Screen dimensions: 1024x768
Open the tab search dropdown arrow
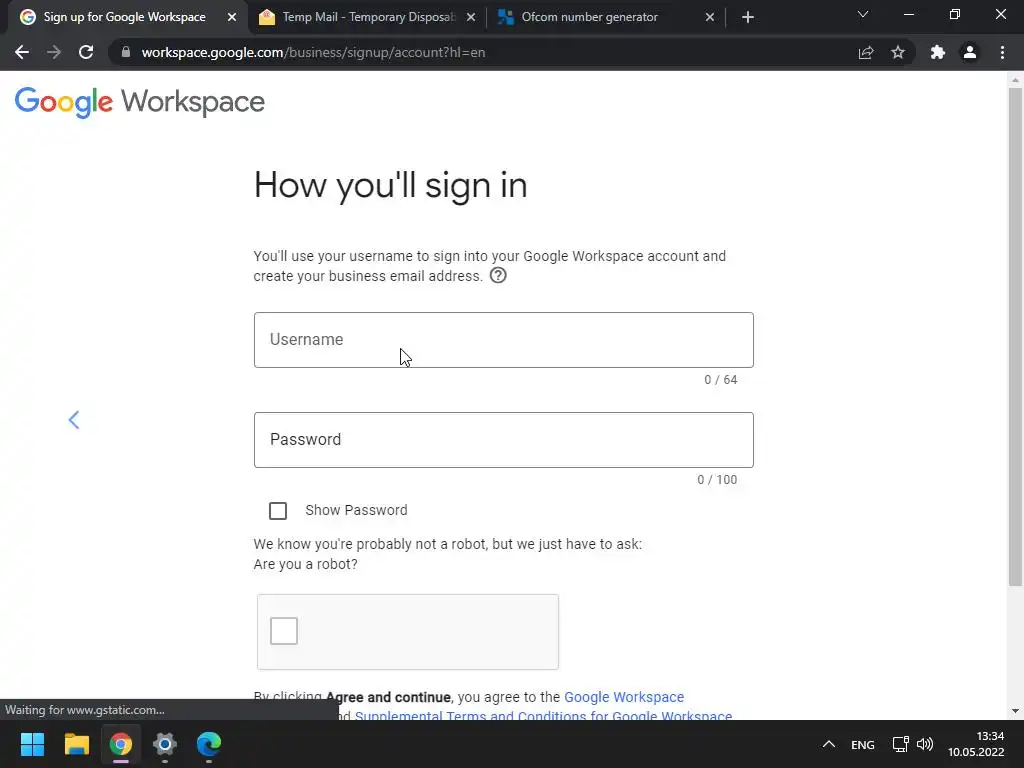[x=863, y=14]
